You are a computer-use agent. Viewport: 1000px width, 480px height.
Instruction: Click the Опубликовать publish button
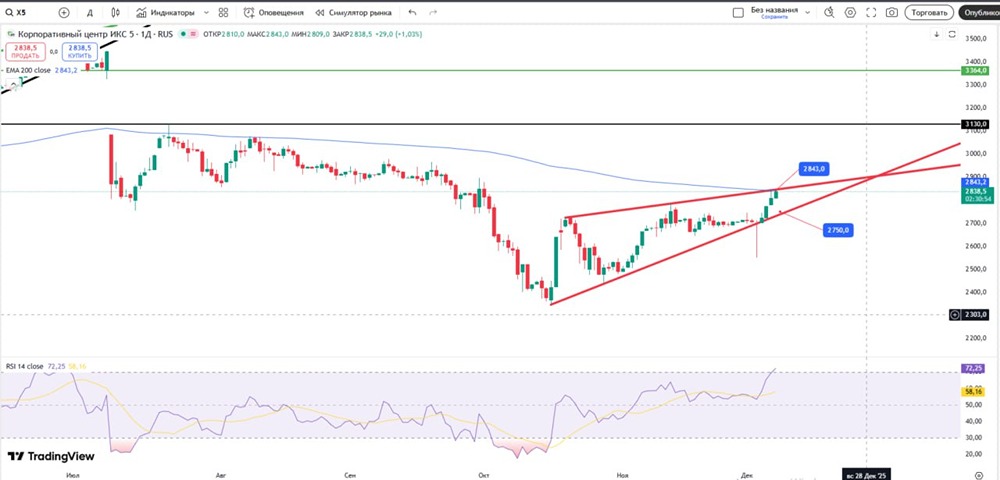pos(979,12)
